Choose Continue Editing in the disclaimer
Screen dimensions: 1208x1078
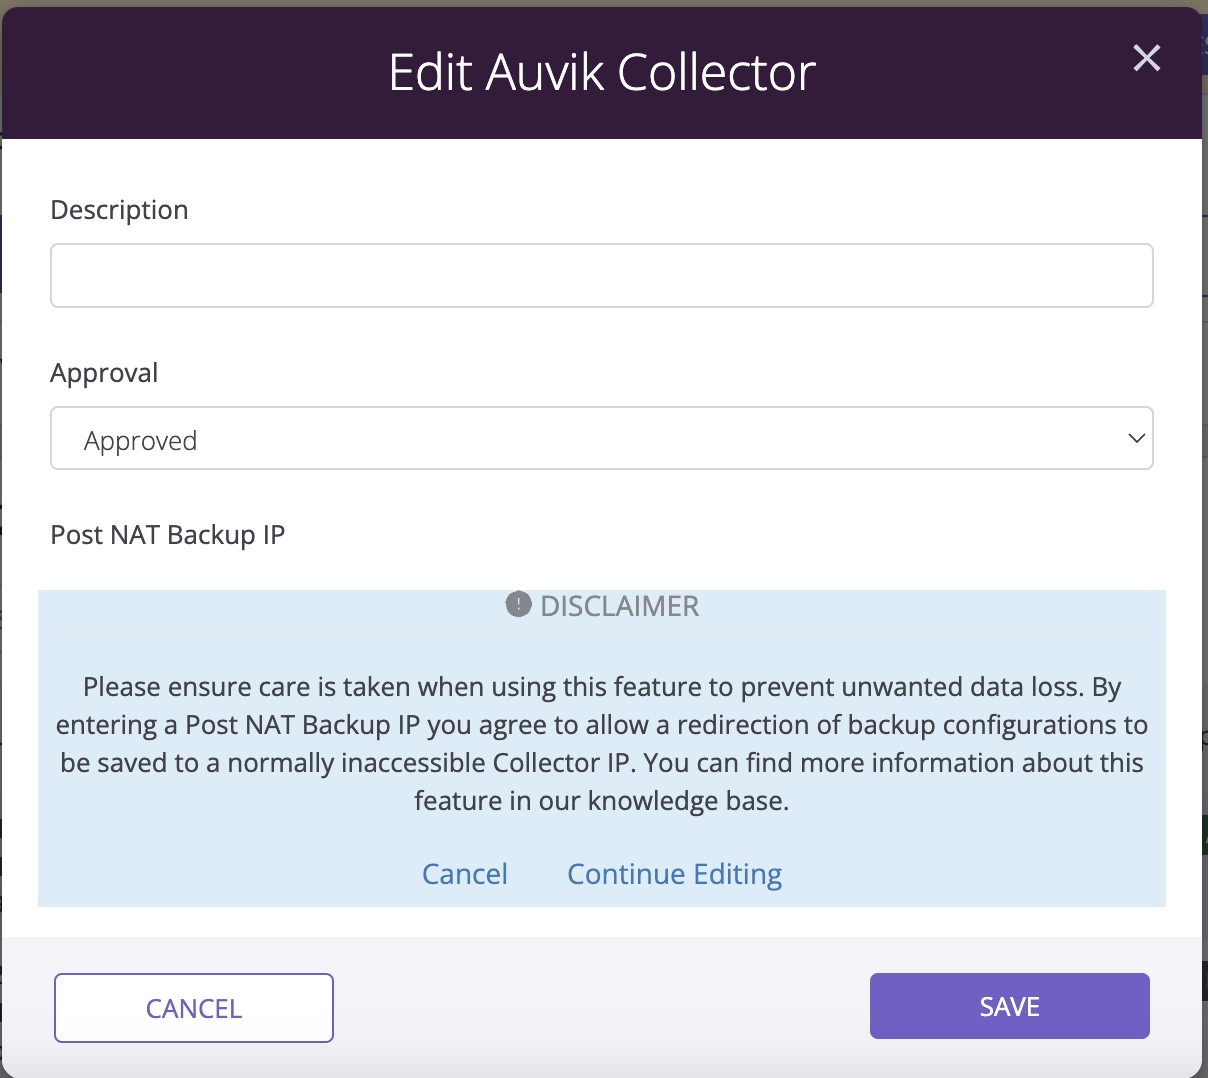[x=675, y=874]
